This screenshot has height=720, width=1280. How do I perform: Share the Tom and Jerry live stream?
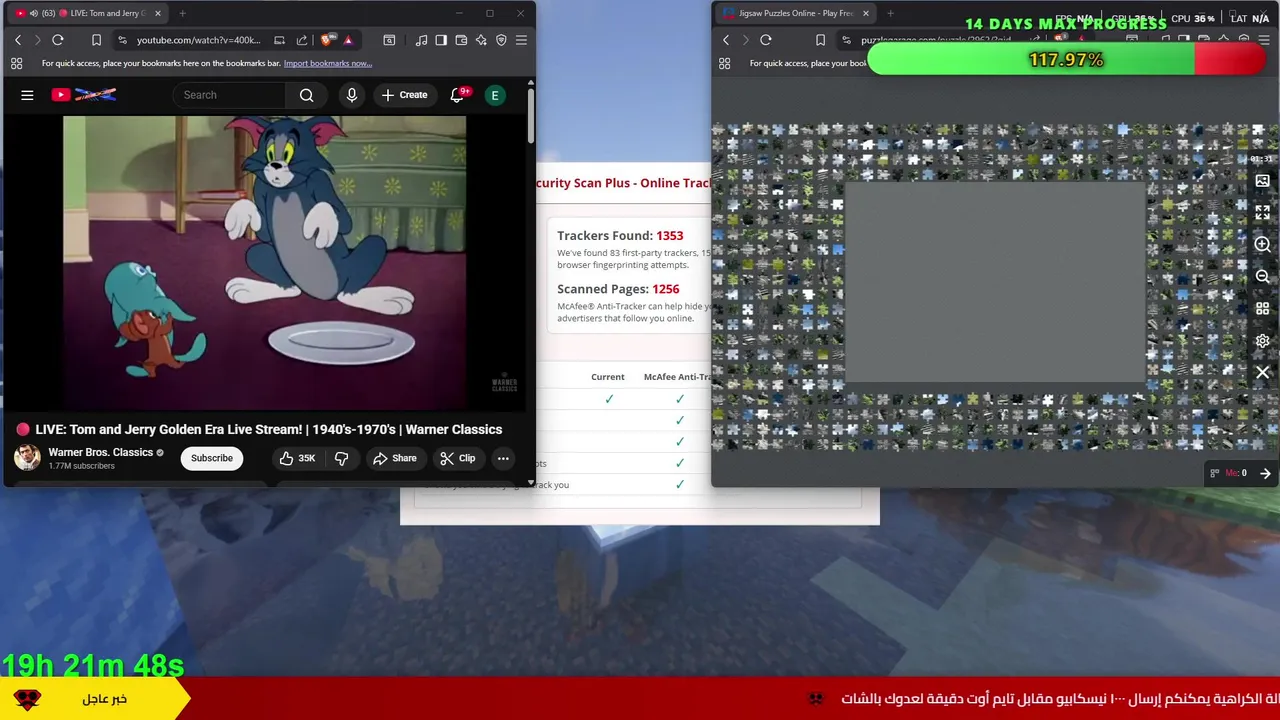click(394, 458)
